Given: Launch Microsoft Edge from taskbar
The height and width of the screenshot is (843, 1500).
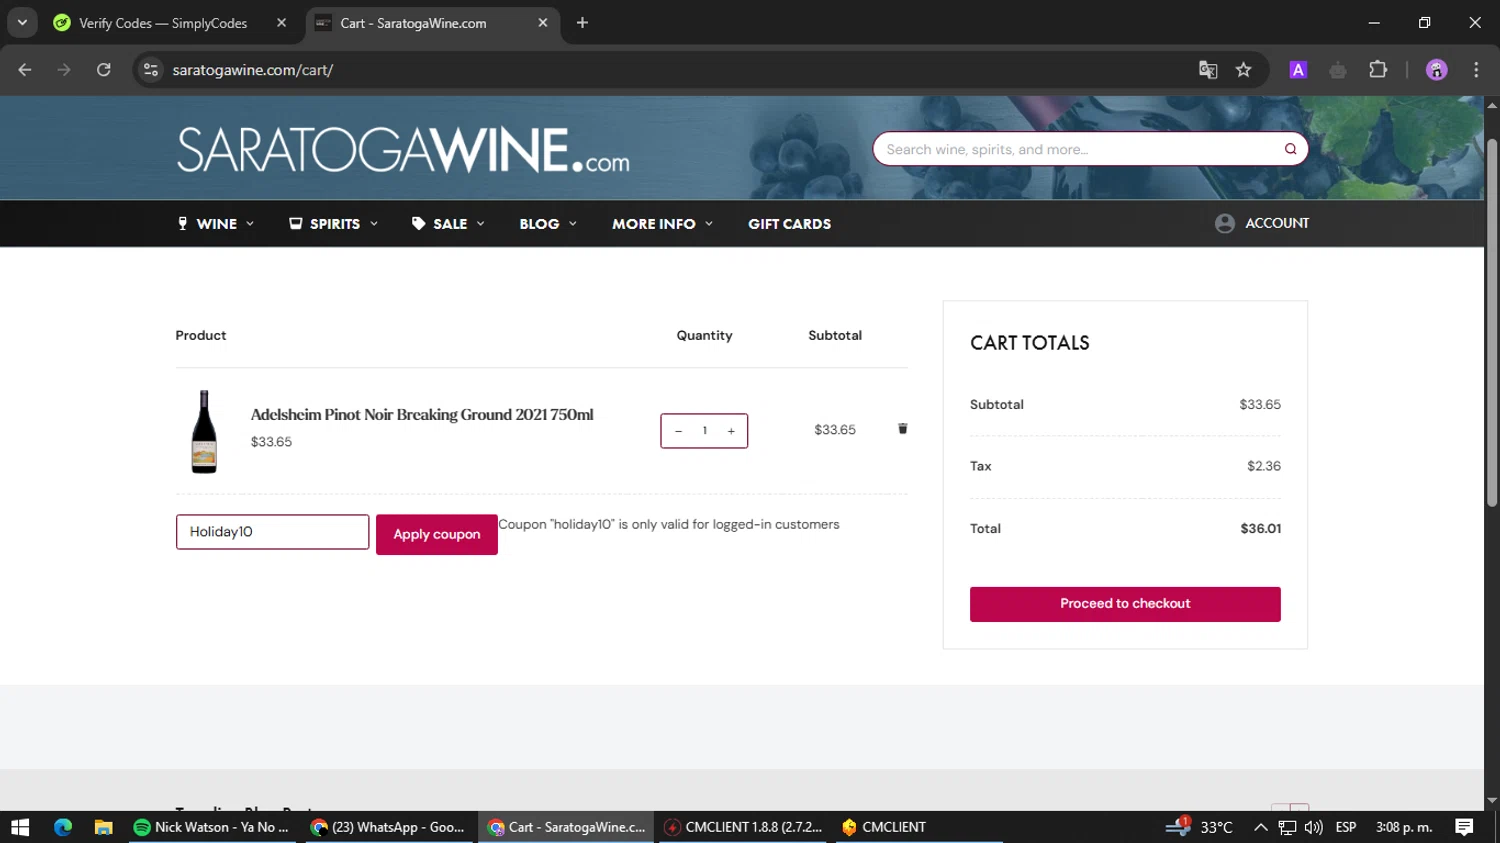Looking at the screenshot, I should click(x=63, y=827).
